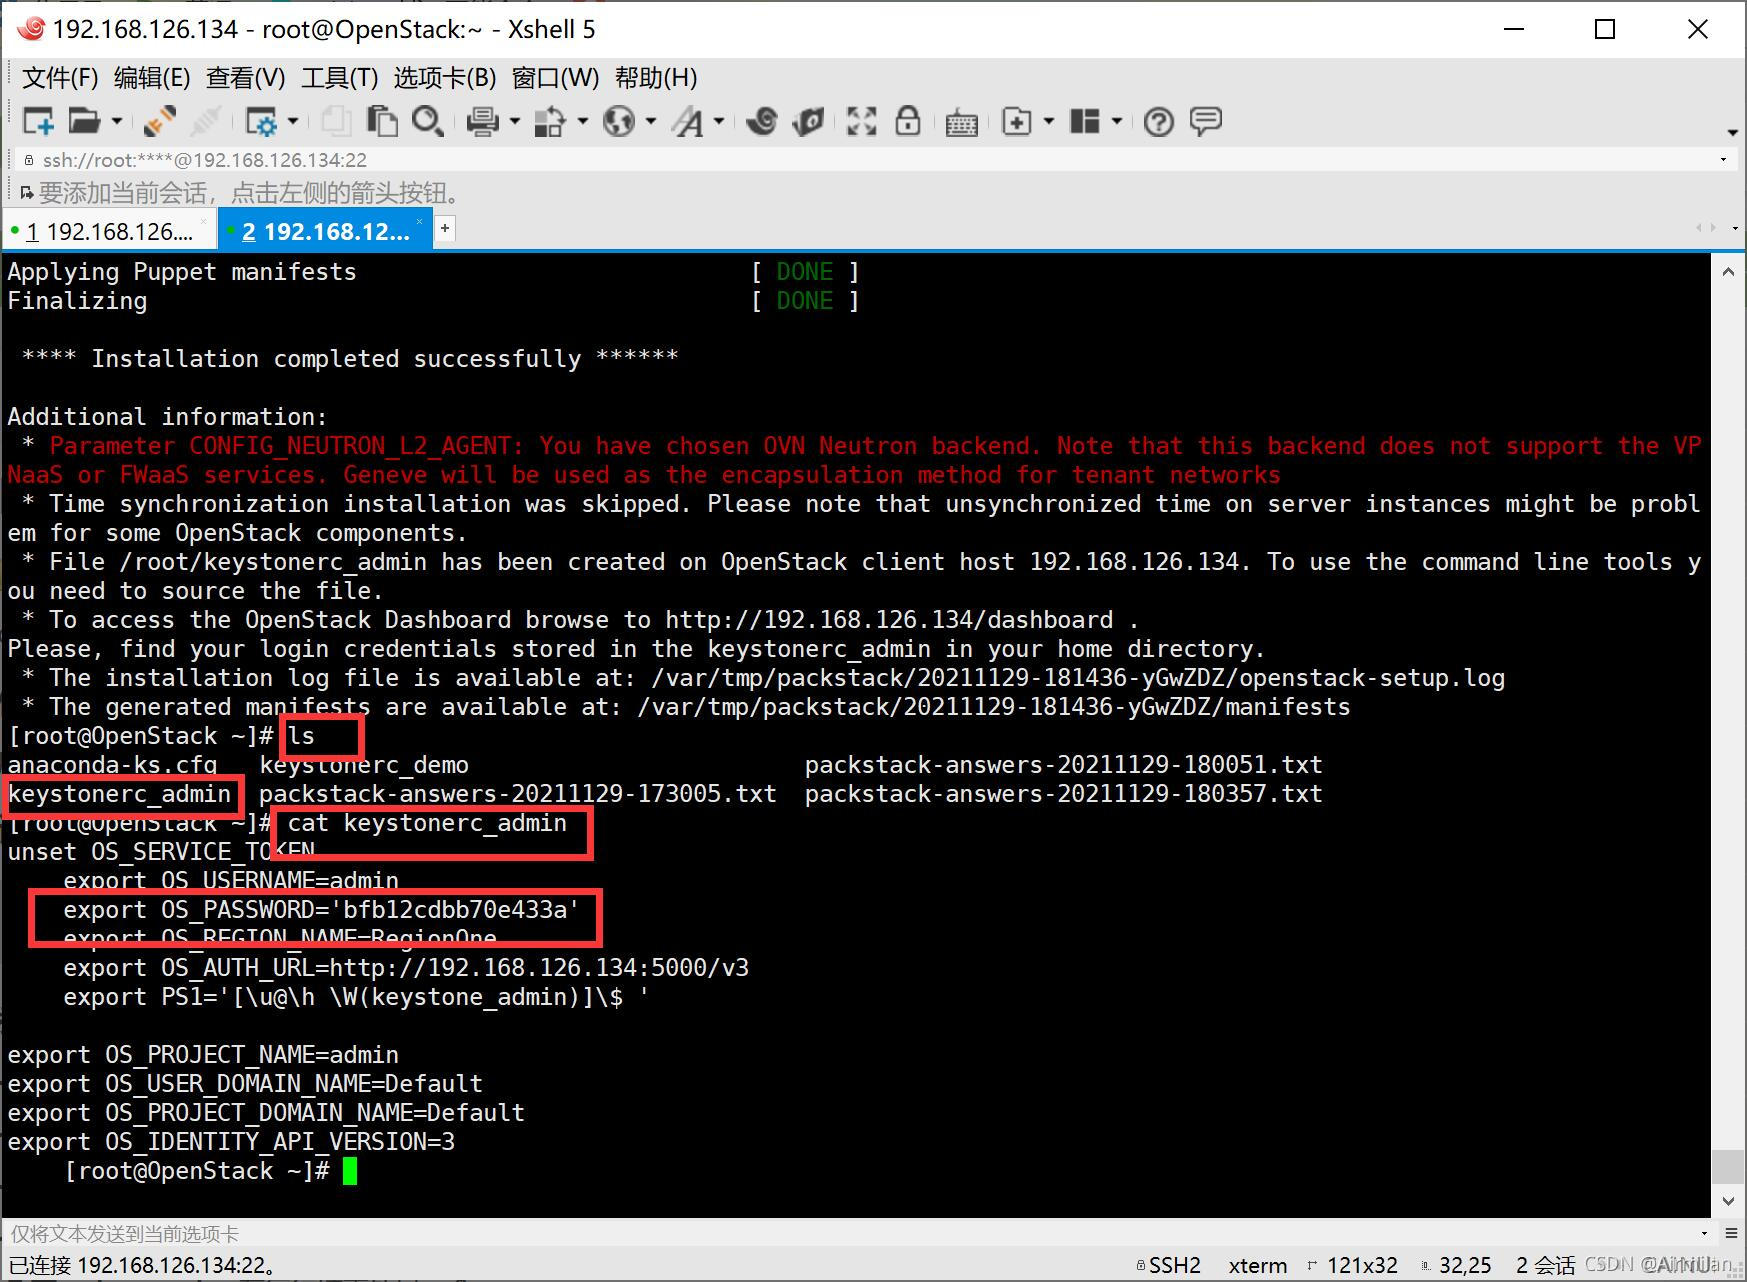Click the New Session toolbar icon
This screenshot has height=1282, width=1747.
point(38,122)
